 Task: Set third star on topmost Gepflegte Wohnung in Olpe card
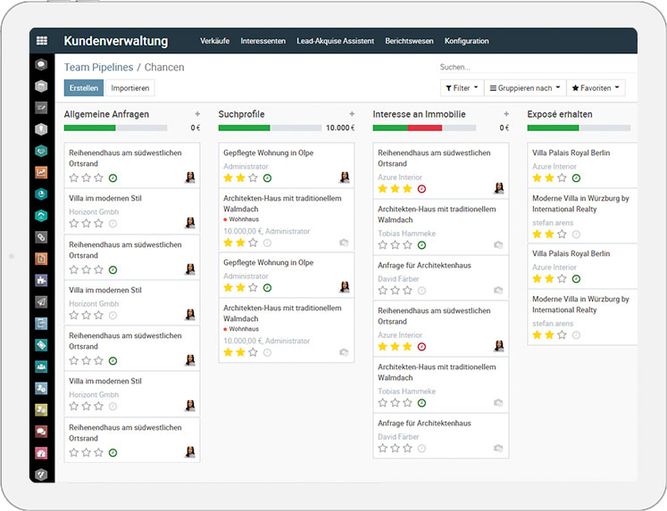(x=253, y=178)
